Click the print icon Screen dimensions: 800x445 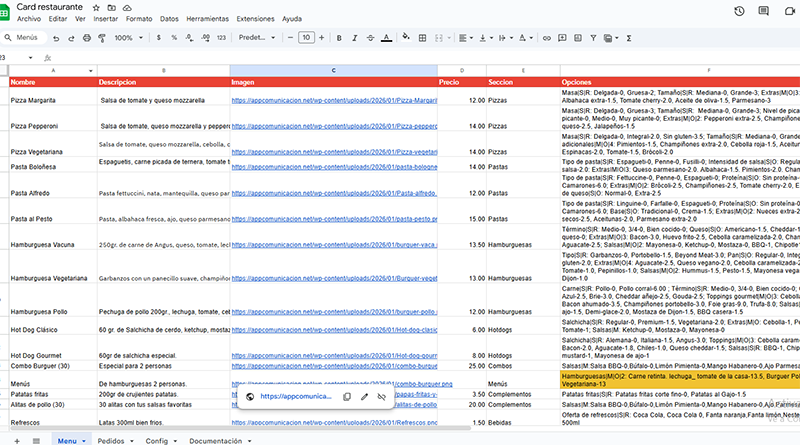pyautogui.click(x=87, y=38)
